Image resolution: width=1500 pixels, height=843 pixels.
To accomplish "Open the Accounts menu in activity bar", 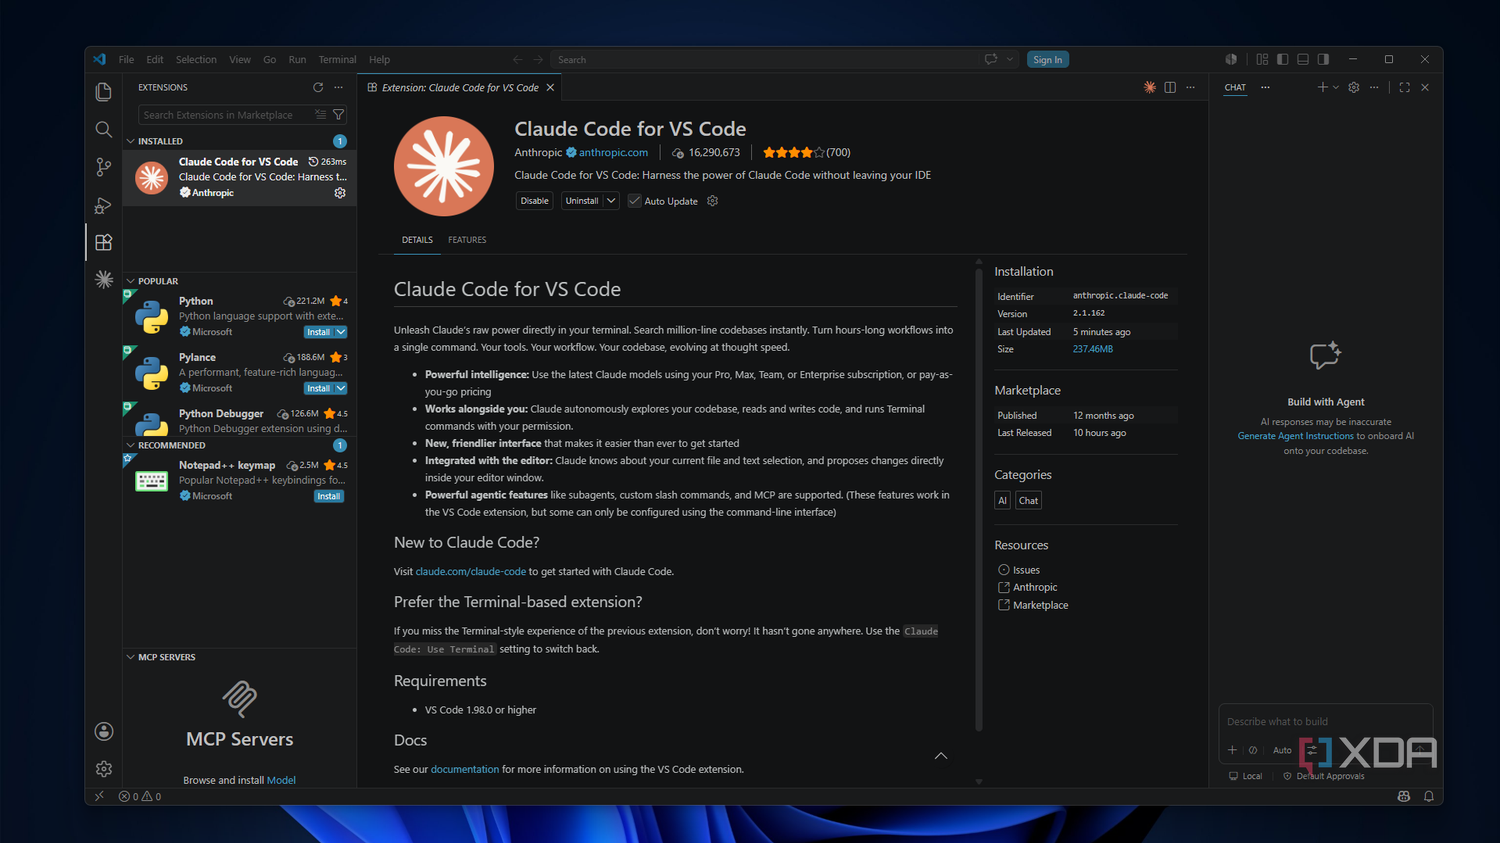I will click(x=103, y=731).
